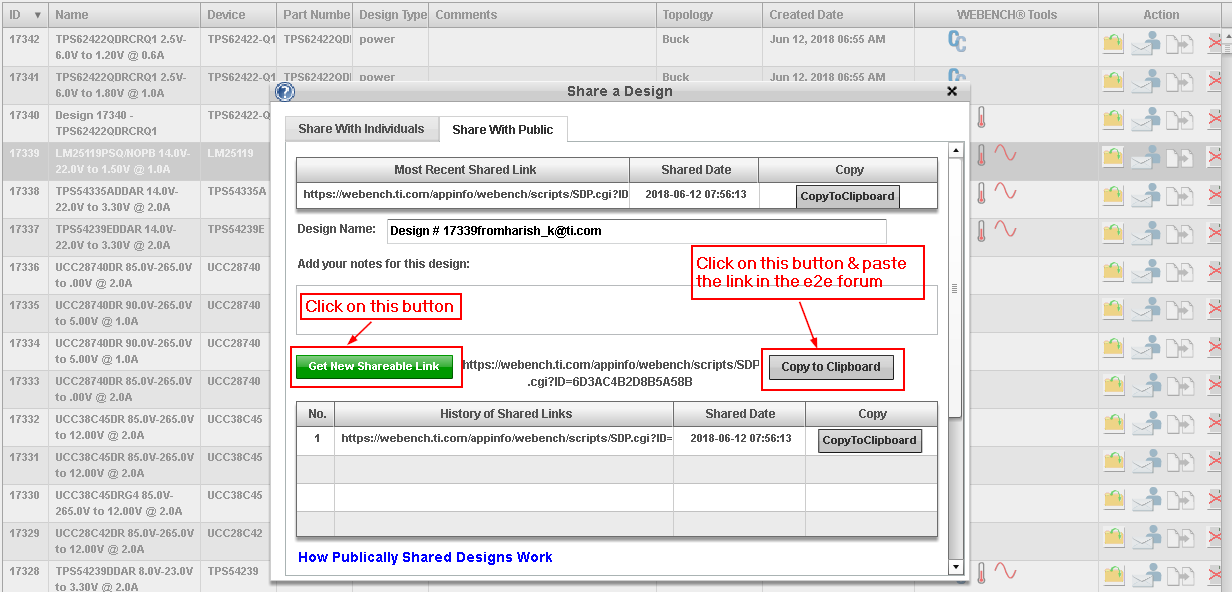Share design 17341 via the envelope-person icon

click(1146, 82)
